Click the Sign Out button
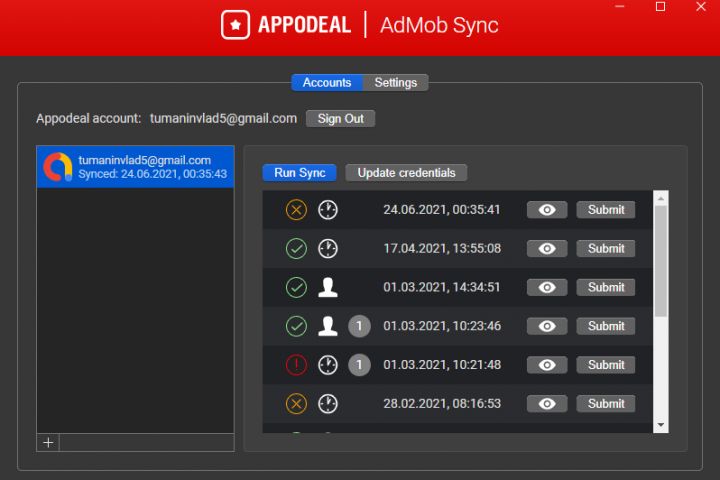Image resolution: width=720 pixels, height=480 pixels. coord(340,119)
